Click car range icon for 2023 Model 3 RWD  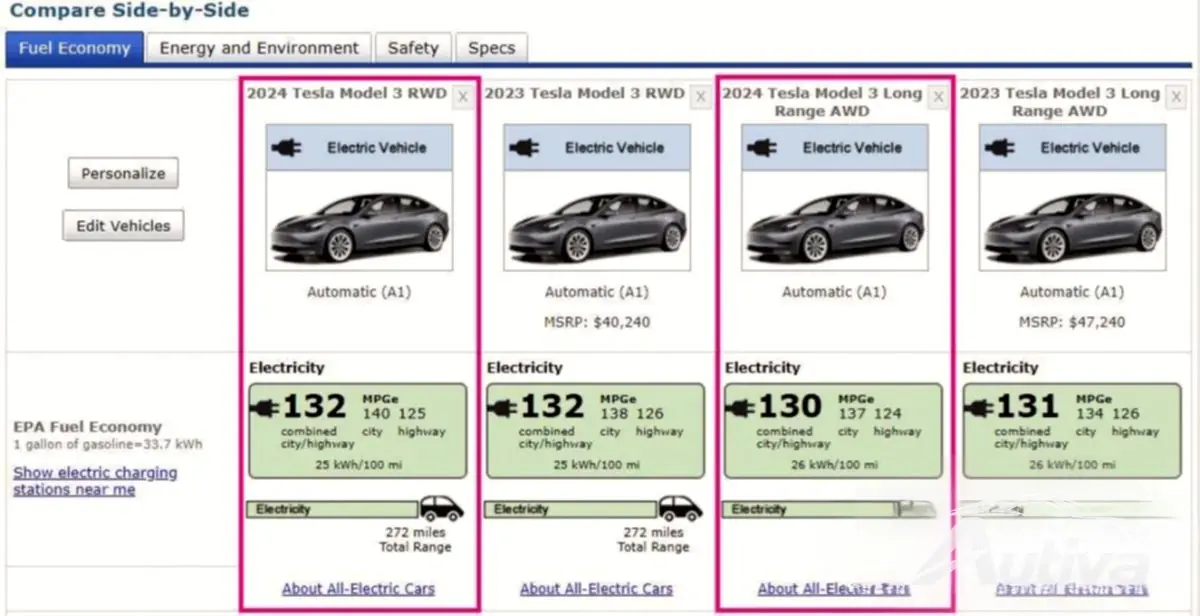(679, 508)
